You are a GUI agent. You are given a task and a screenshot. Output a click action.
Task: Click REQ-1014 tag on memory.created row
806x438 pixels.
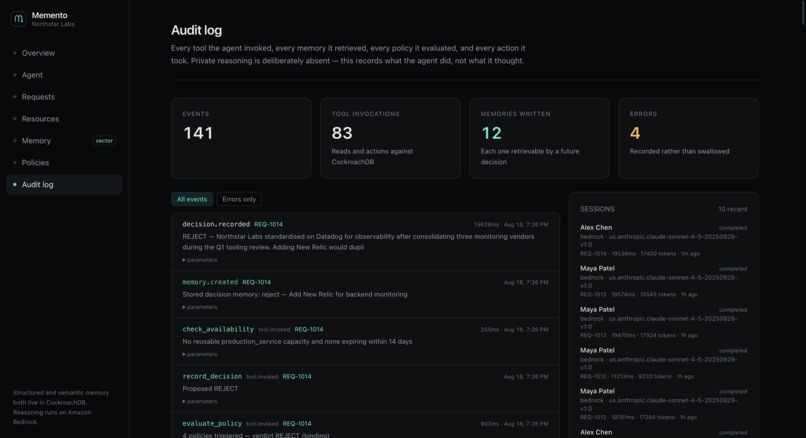pos(257,282)
